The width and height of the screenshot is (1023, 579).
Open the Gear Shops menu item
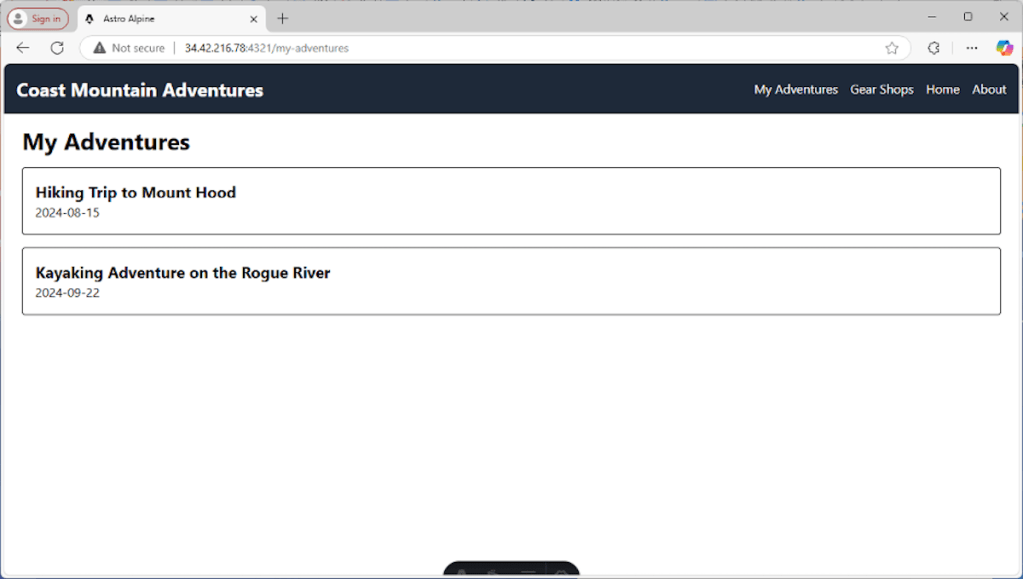[881, 89]
